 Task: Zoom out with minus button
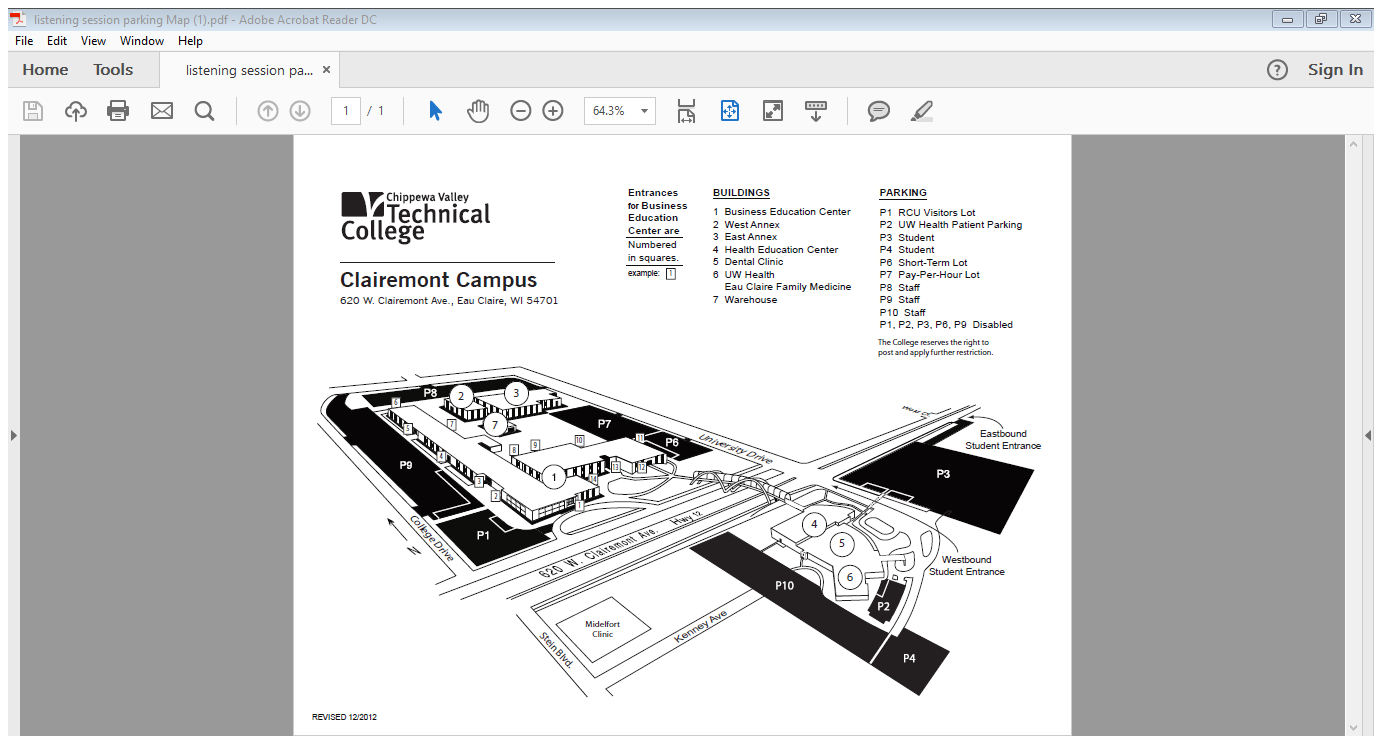[x=520, y=111]
